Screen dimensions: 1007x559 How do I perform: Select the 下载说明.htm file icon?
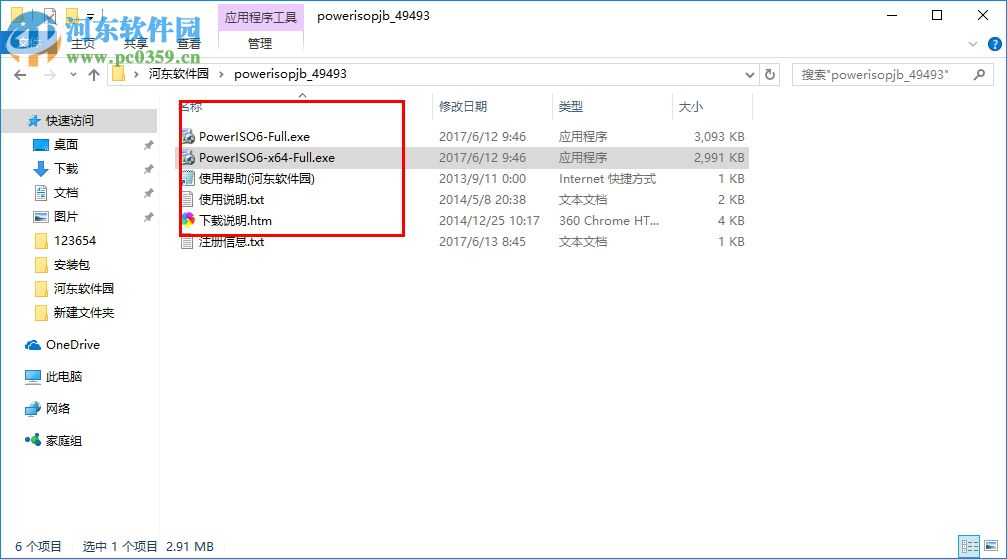188,220
